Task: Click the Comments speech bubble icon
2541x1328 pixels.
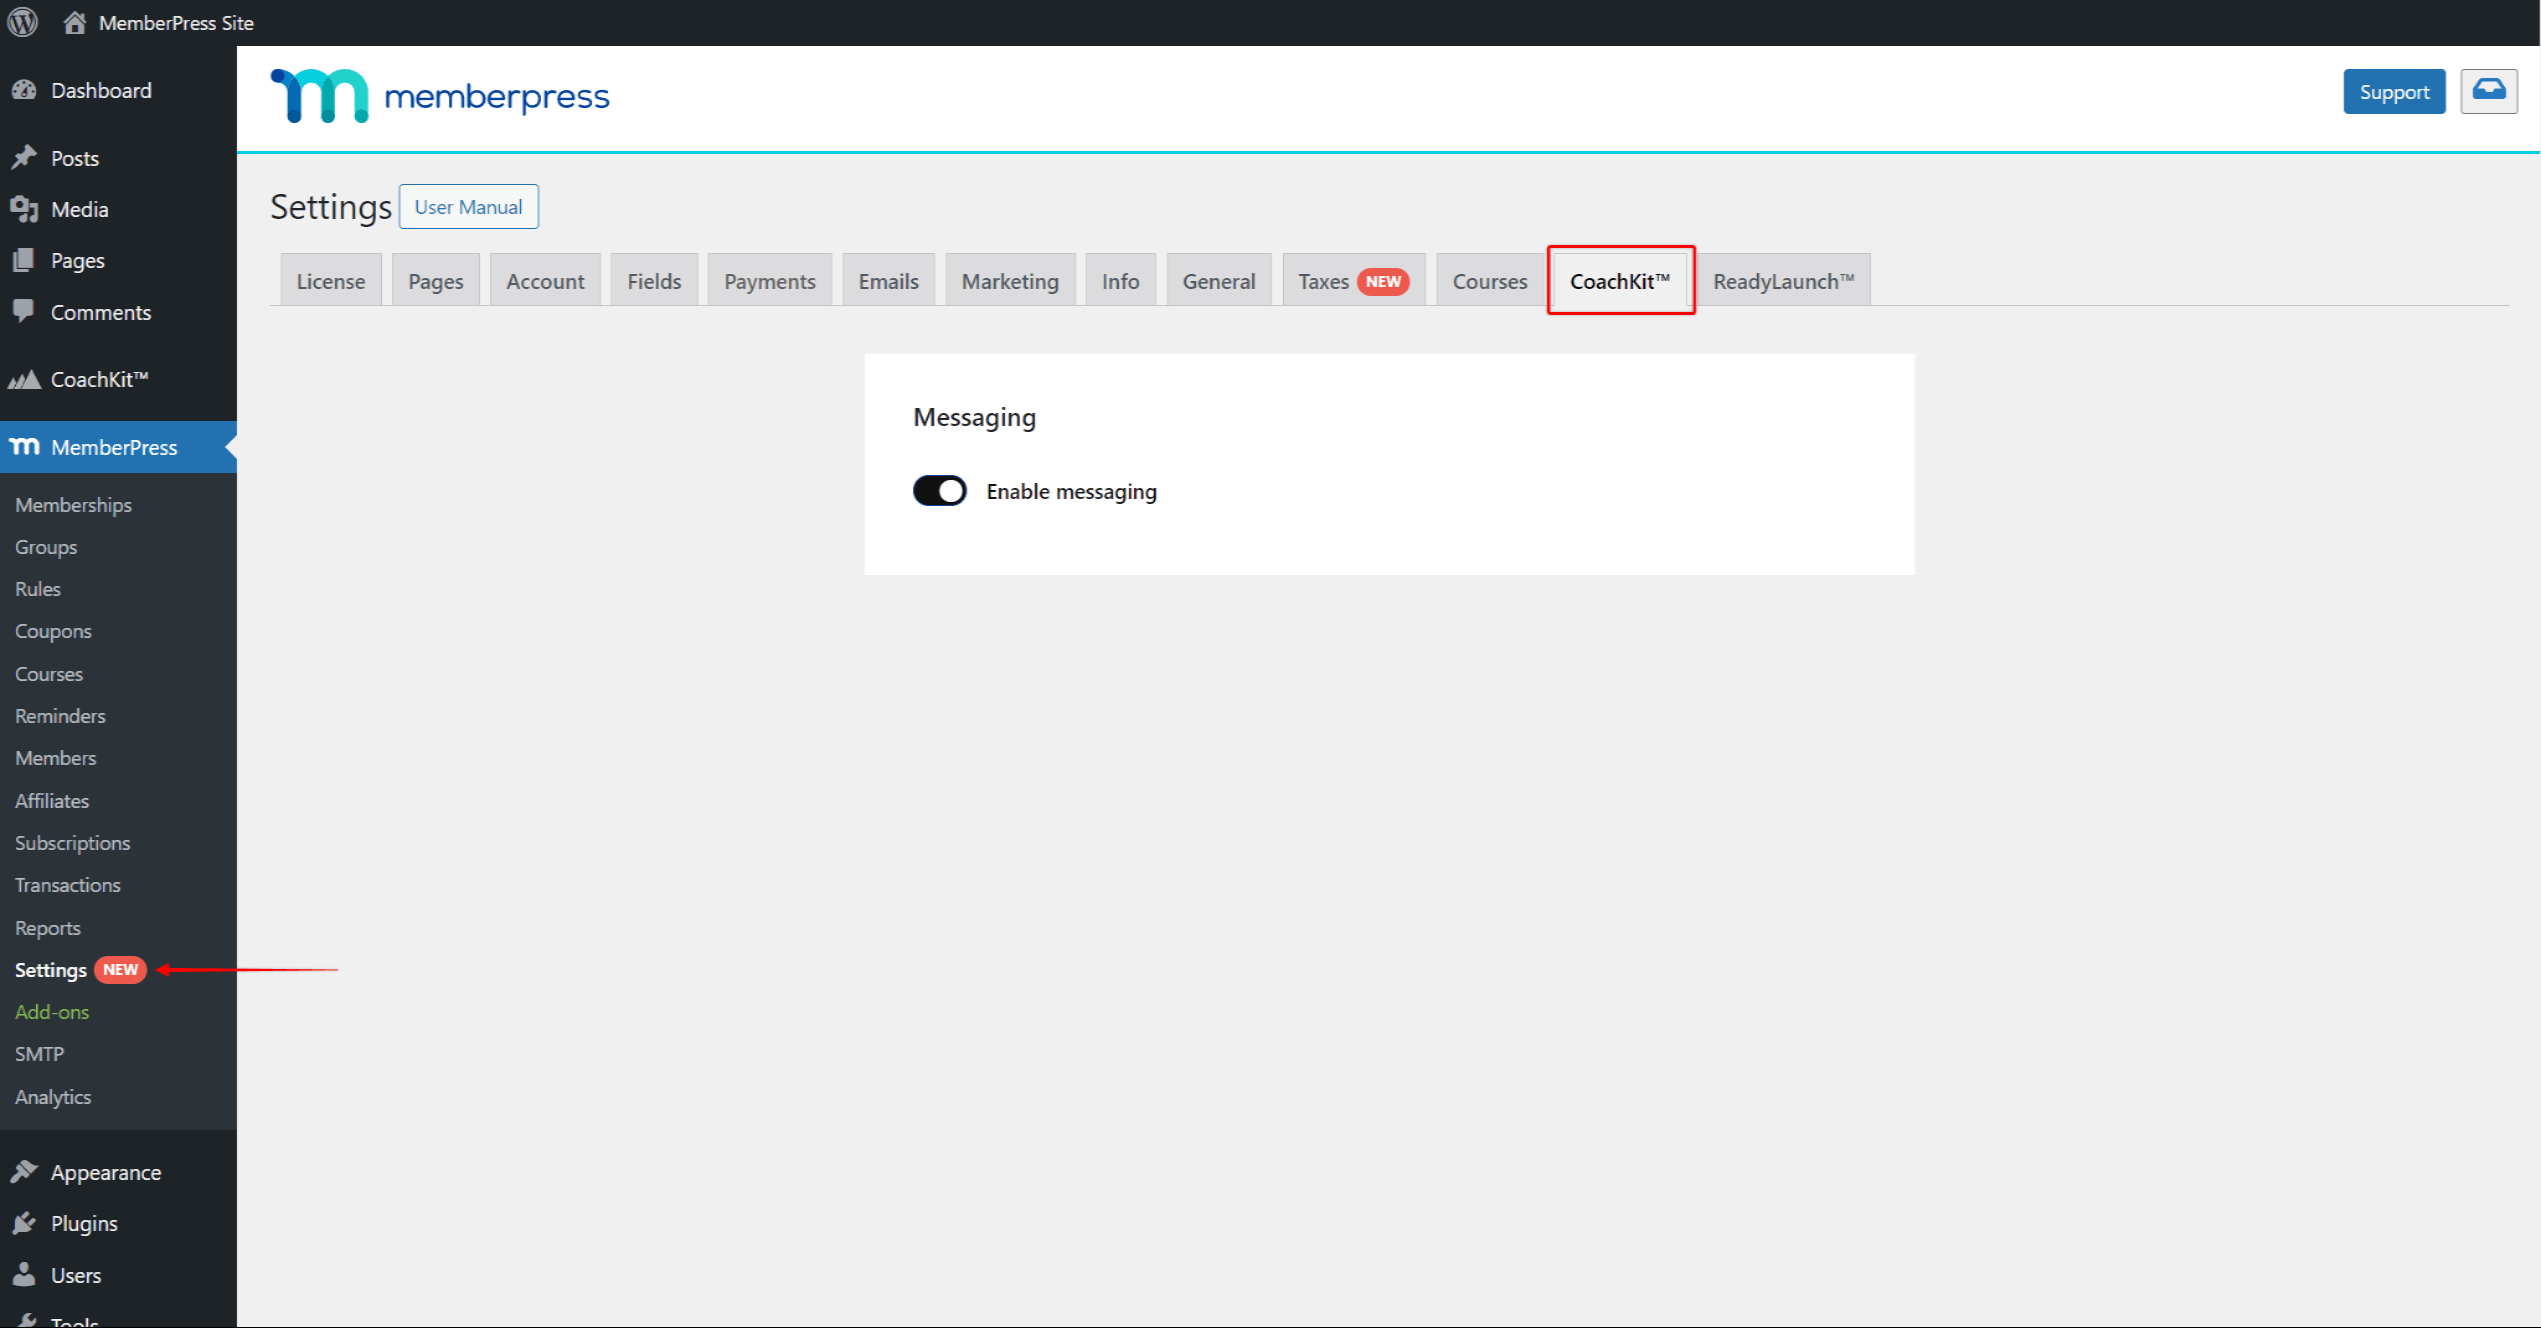Action: tap(24, 311)
